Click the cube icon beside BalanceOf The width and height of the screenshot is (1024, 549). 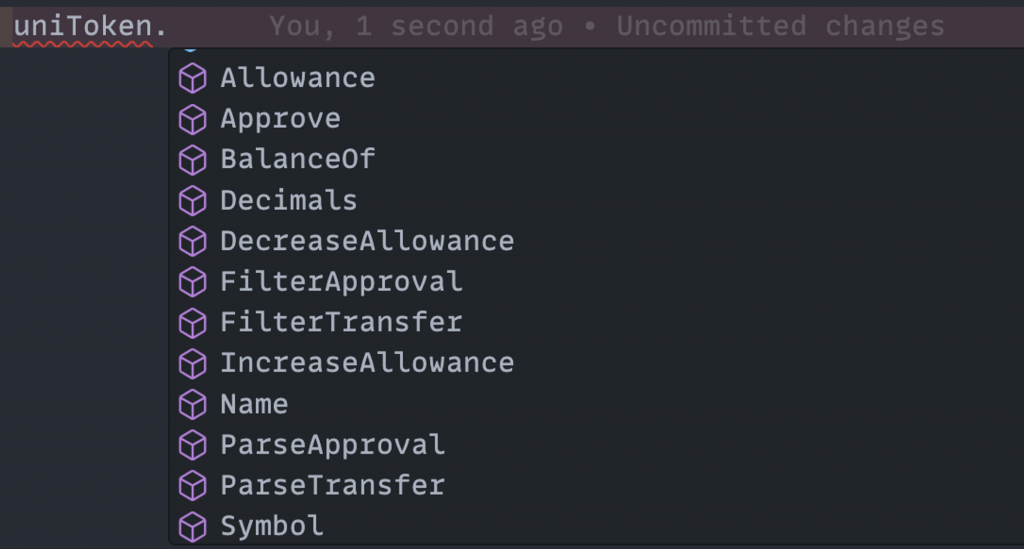(193, 161)
